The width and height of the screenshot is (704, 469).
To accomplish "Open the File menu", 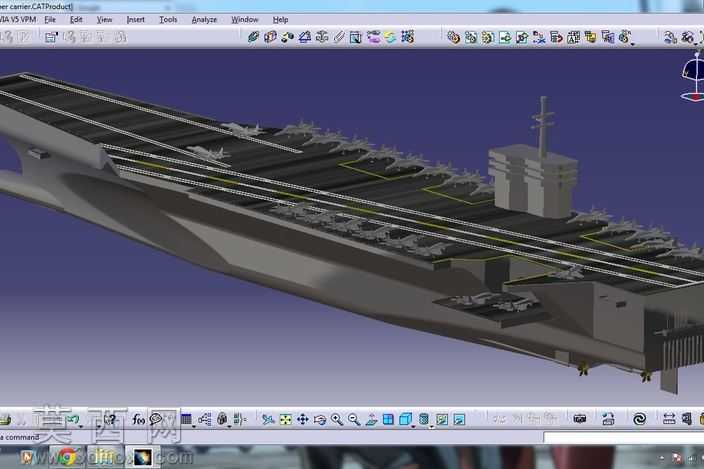I will pyautogui.click(x=50, y=20).
